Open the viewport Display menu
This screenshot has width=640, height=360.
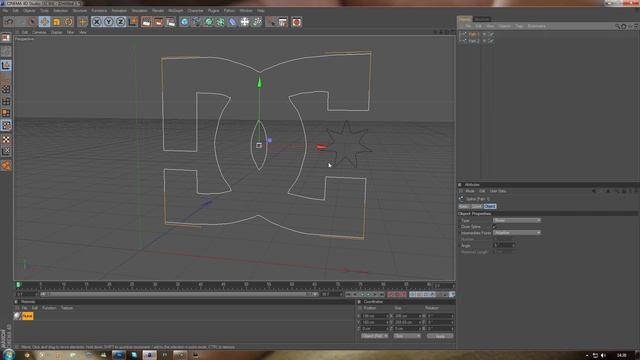pyautogui.click(x=56, y=32)
